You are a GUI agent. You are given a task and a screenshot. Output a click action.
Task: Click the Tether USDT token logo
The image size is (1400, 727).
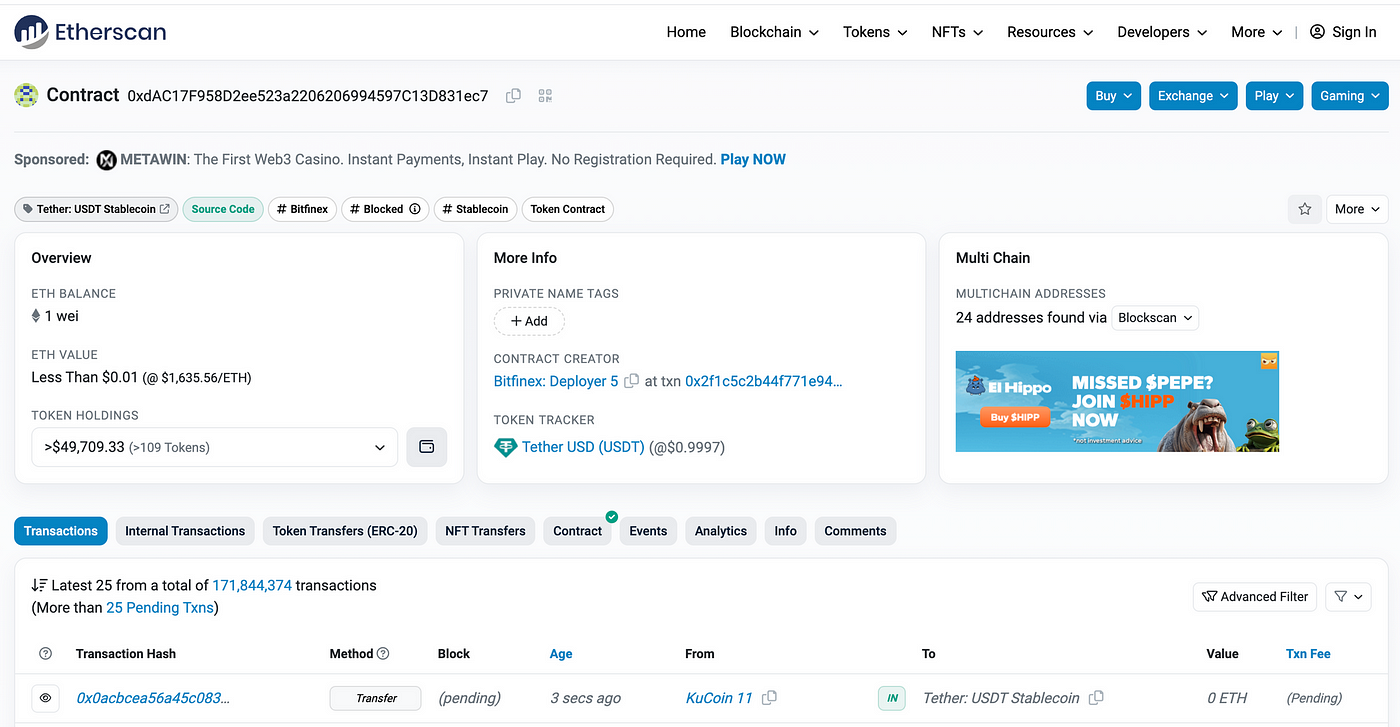[506, 447]
